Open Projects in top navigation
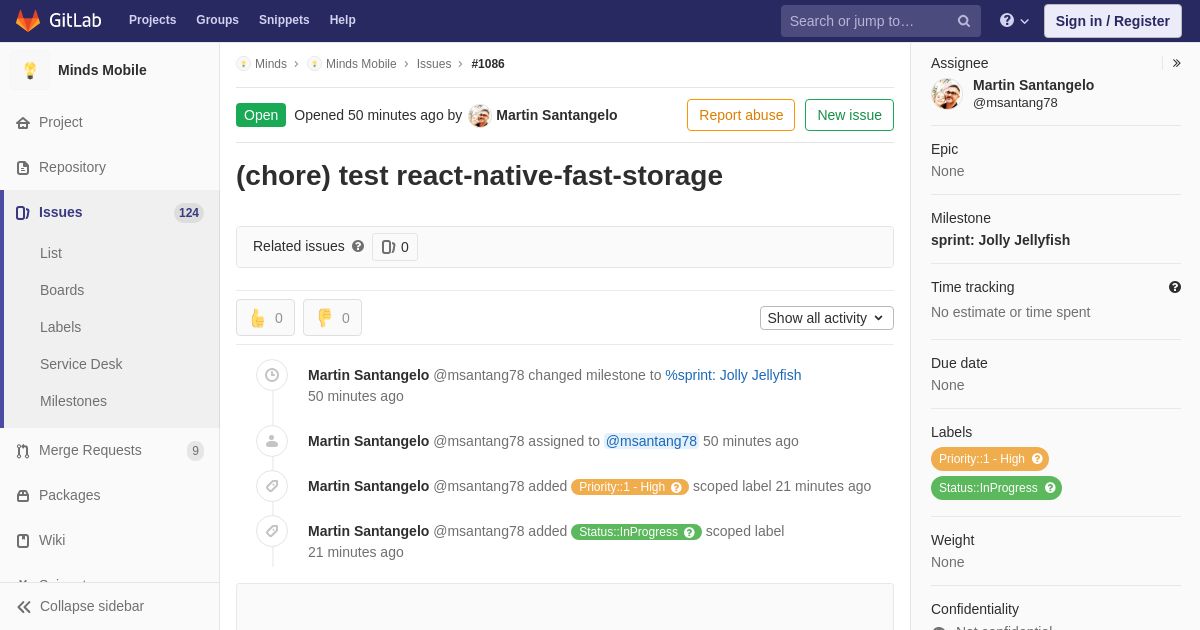 (152, 20)
